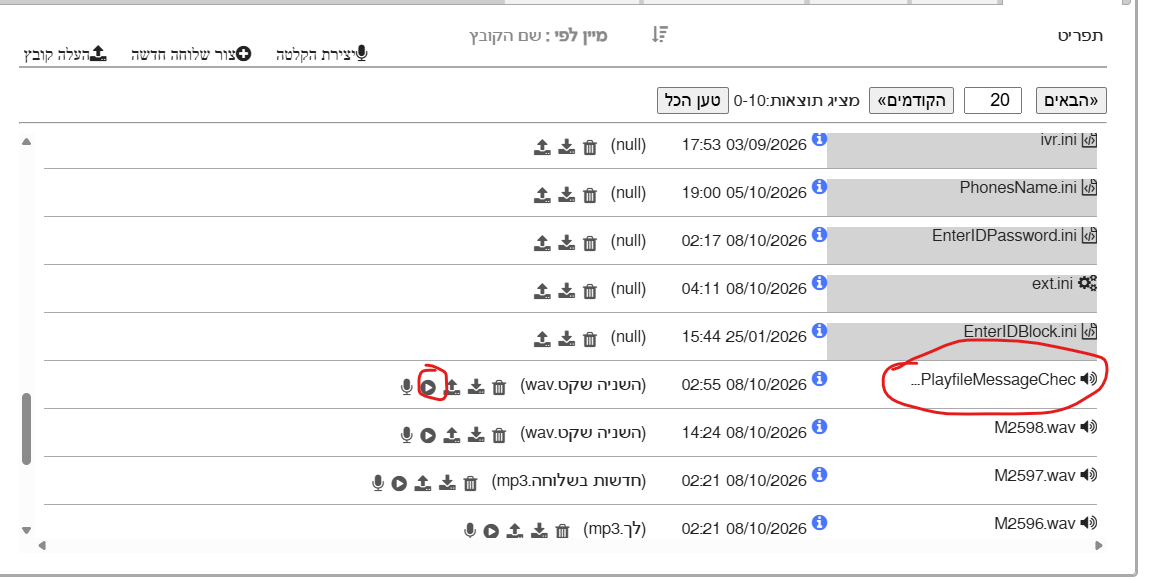Delete the M2597.wav file

(x=470, y=483)
